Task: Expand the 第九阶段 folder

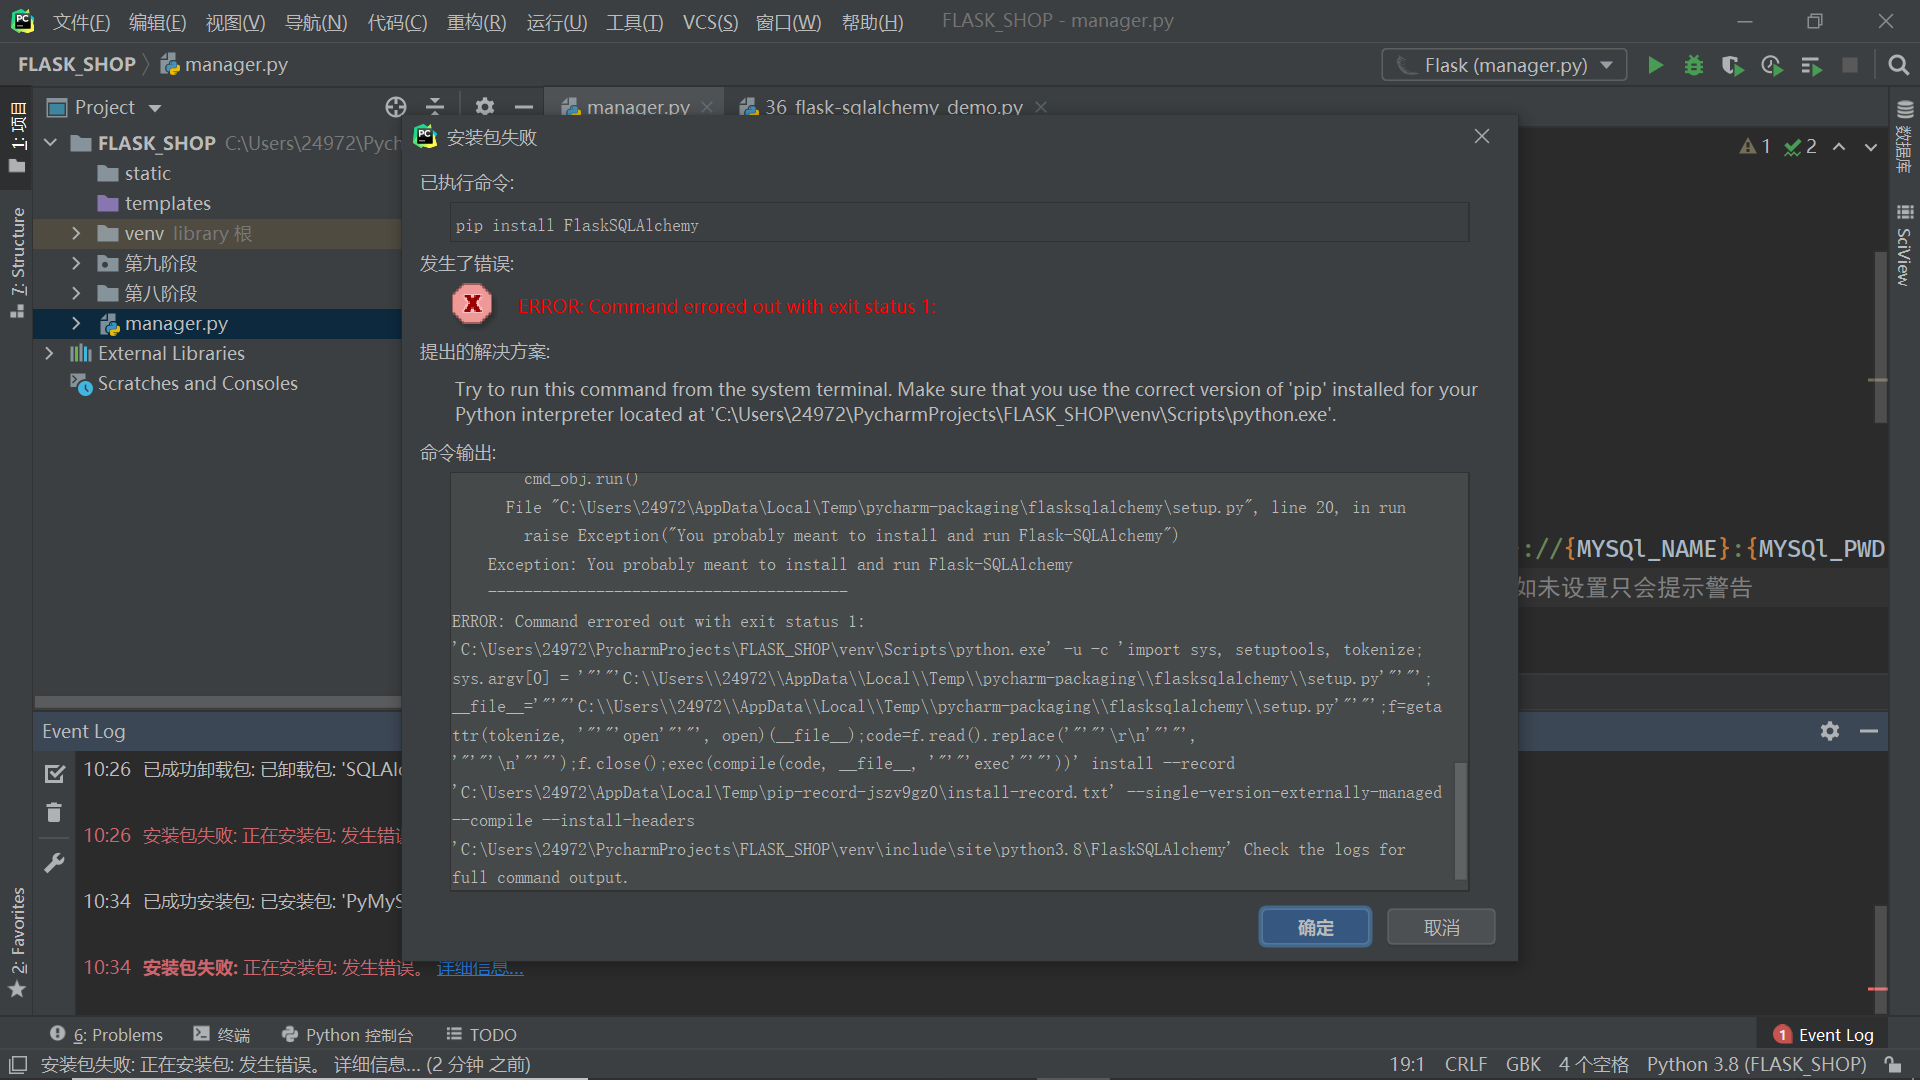Action: pos(76,263)
